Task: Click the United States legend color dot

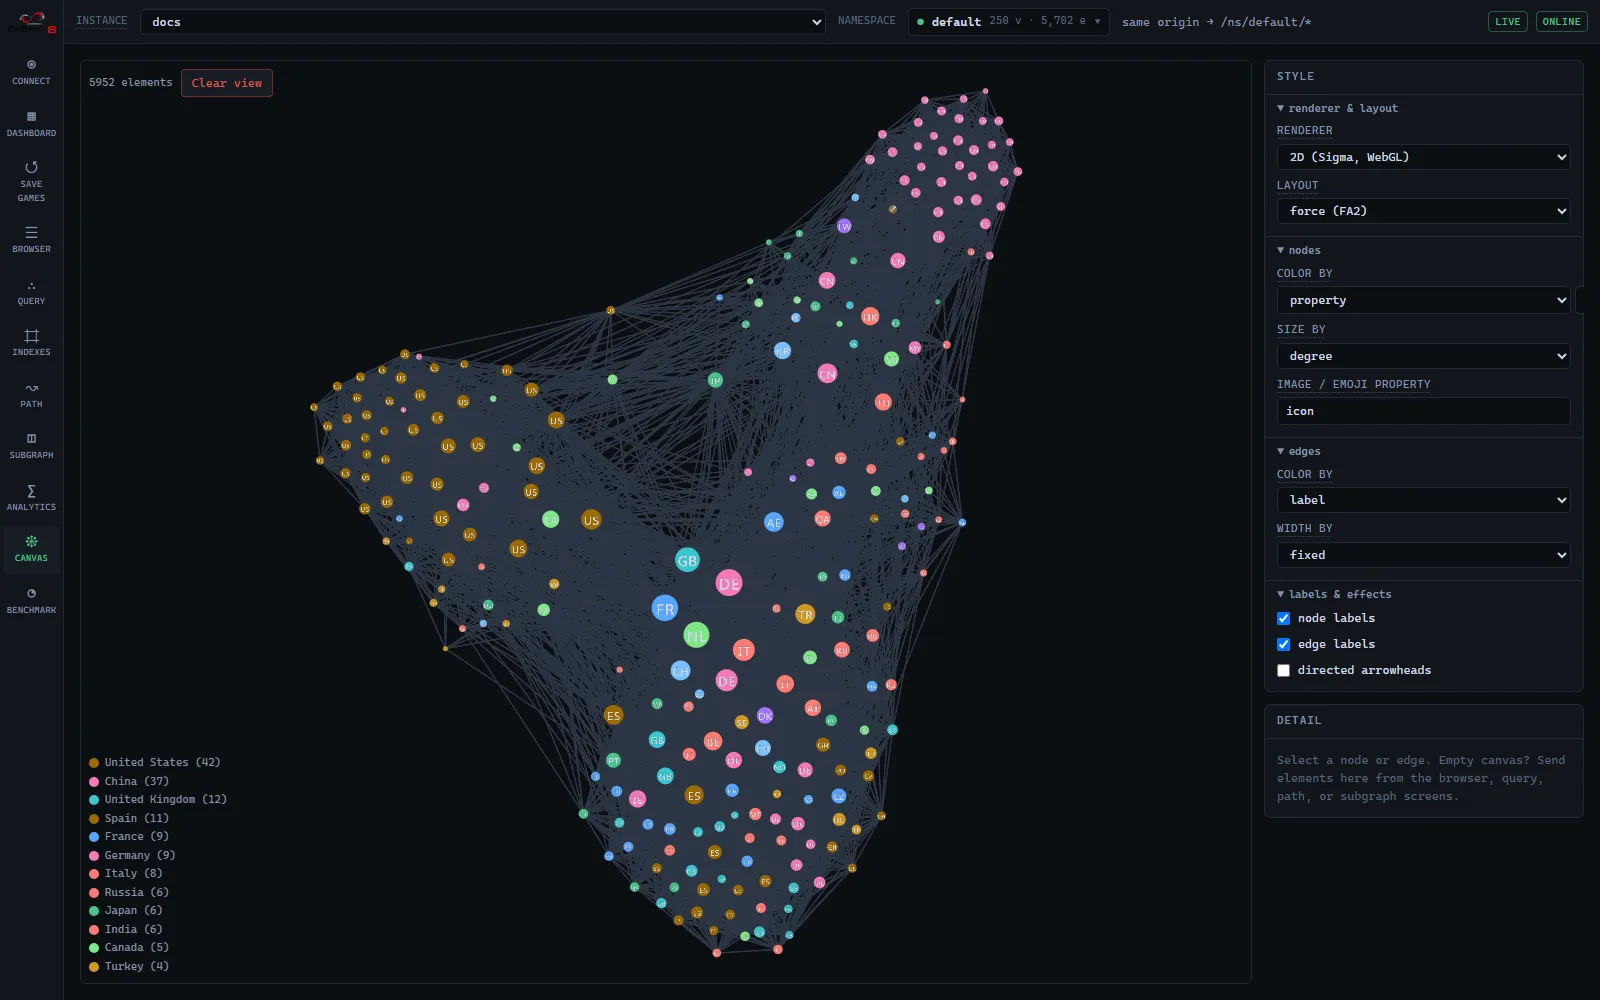Action: coord(94,763)
